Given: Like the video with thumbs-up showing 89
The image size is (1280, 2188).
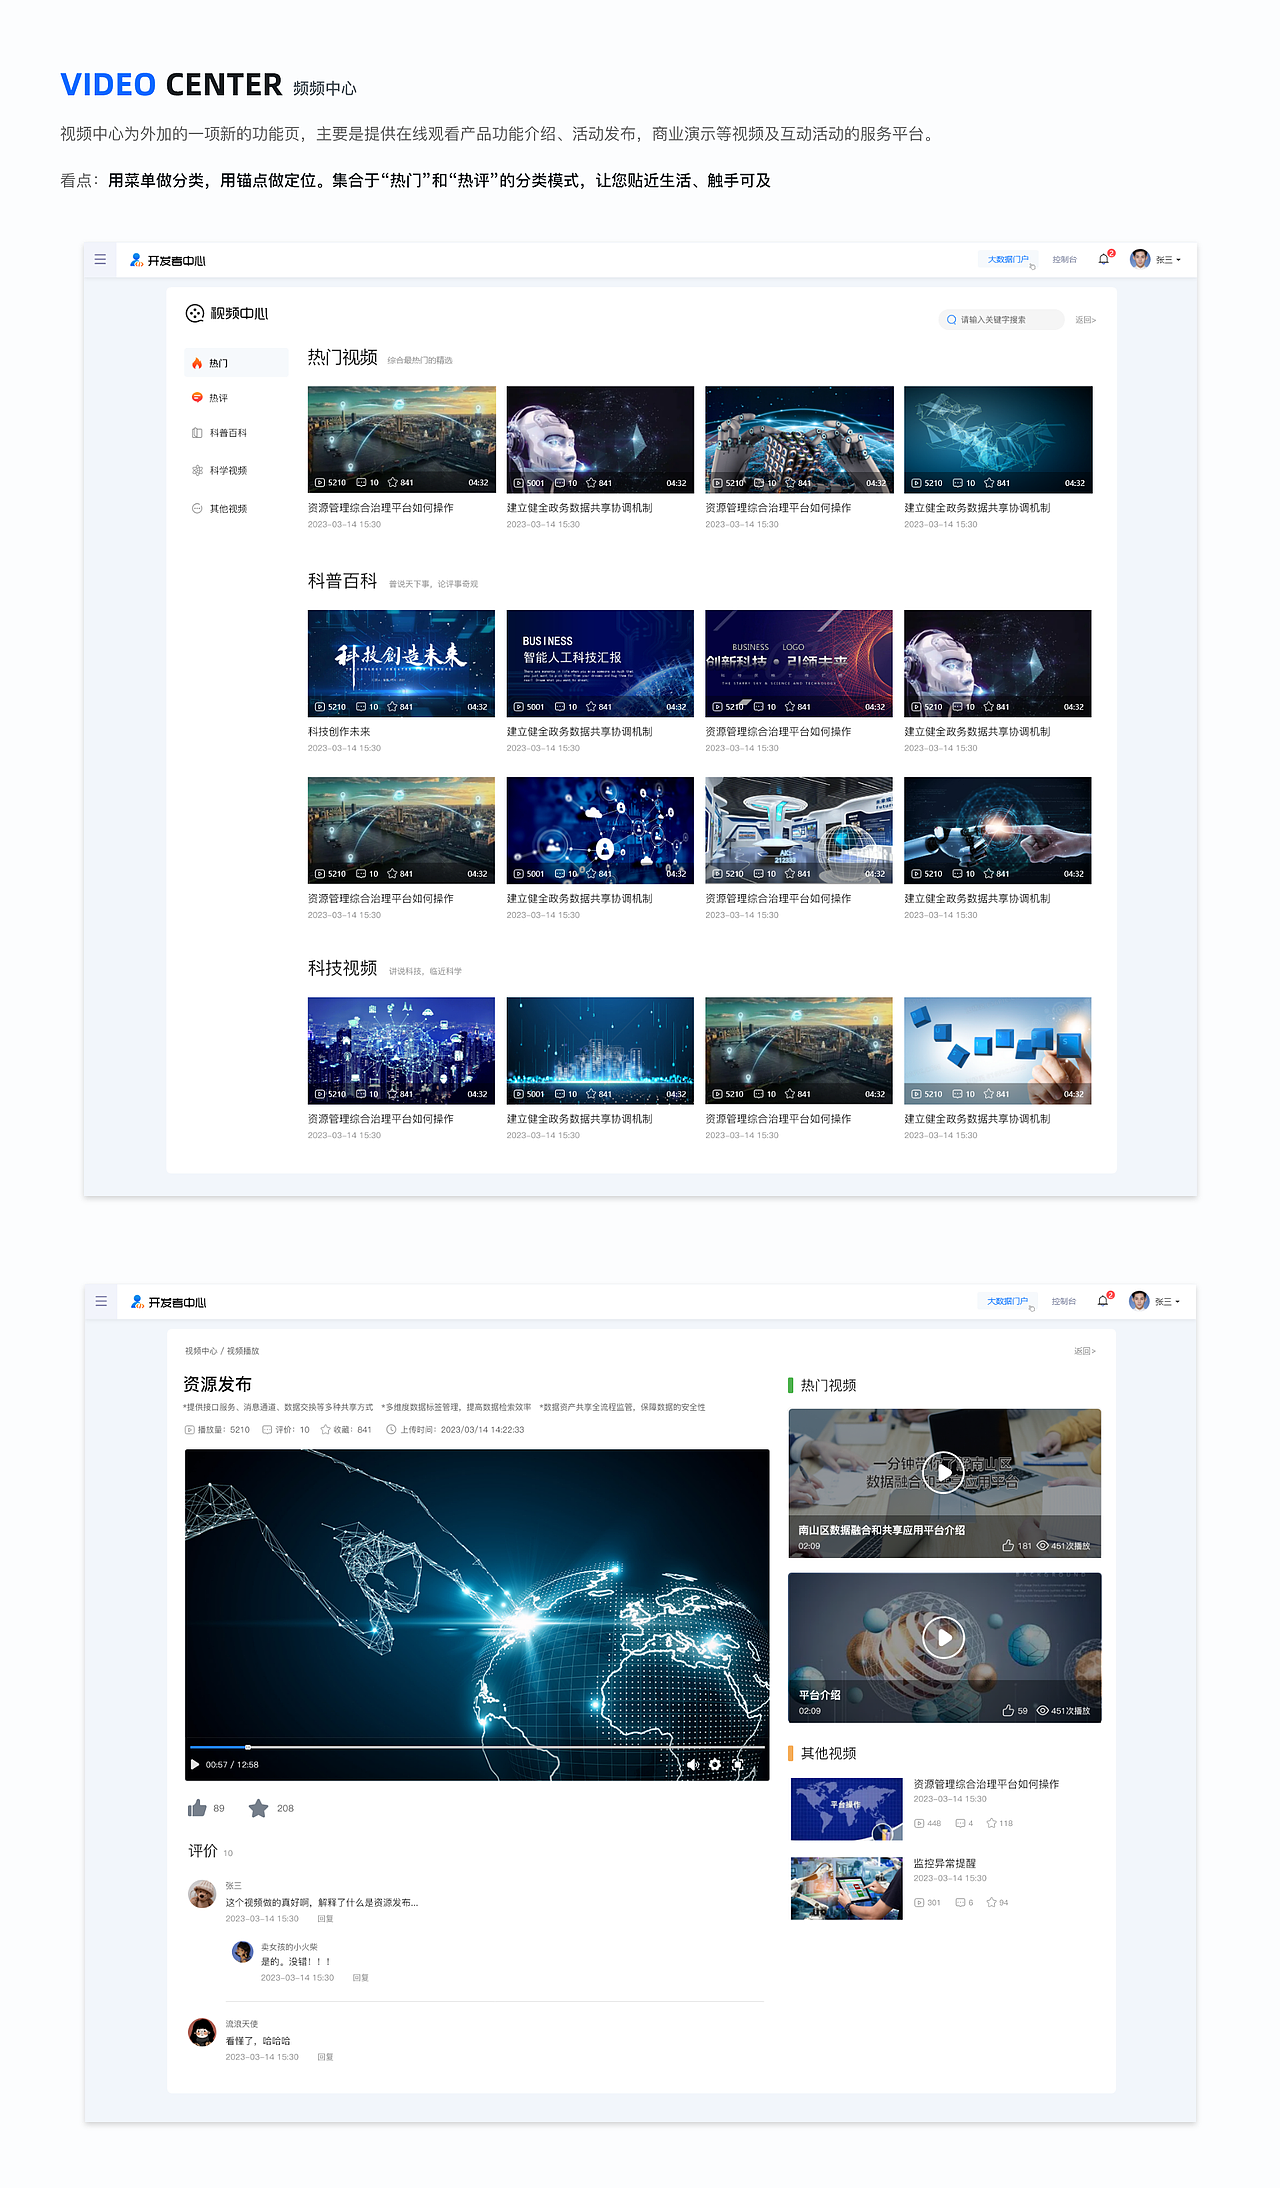Looking at the screenshot, I should tap(197, 1808).
